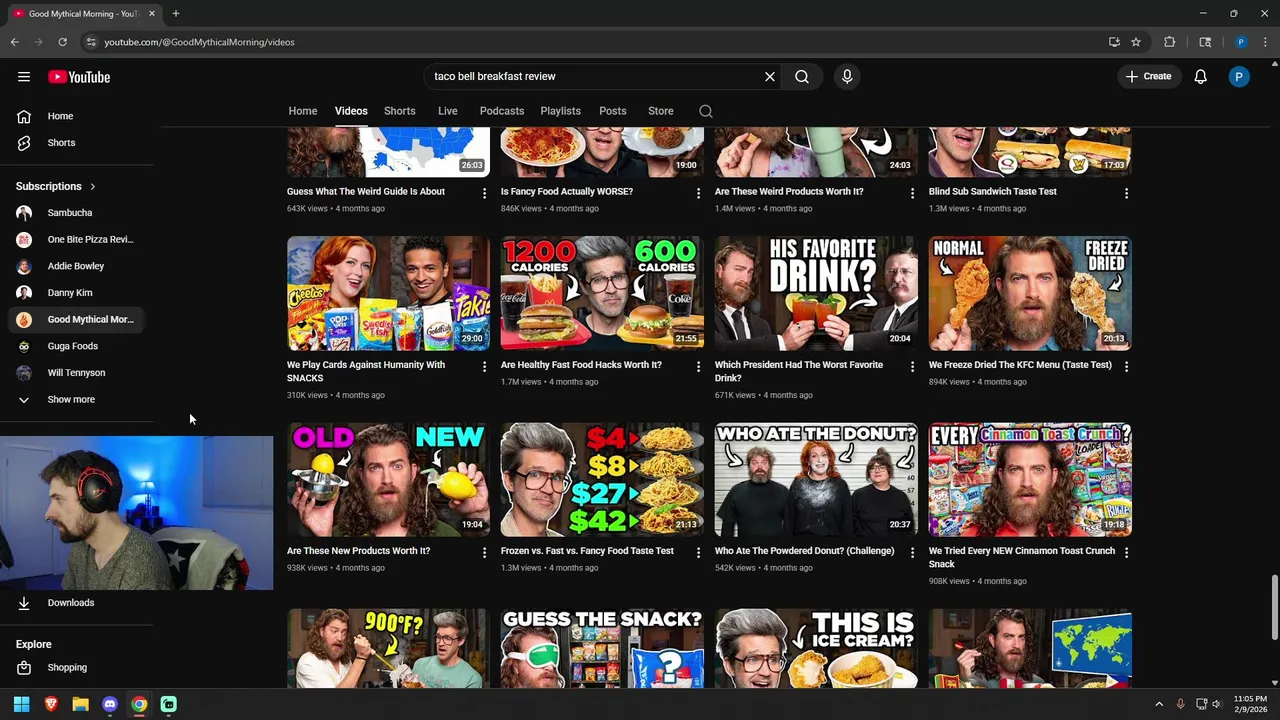Viewport: 1280px width, 720px height.
Task: Open Shopping under Explore
Action: [77, 668]
